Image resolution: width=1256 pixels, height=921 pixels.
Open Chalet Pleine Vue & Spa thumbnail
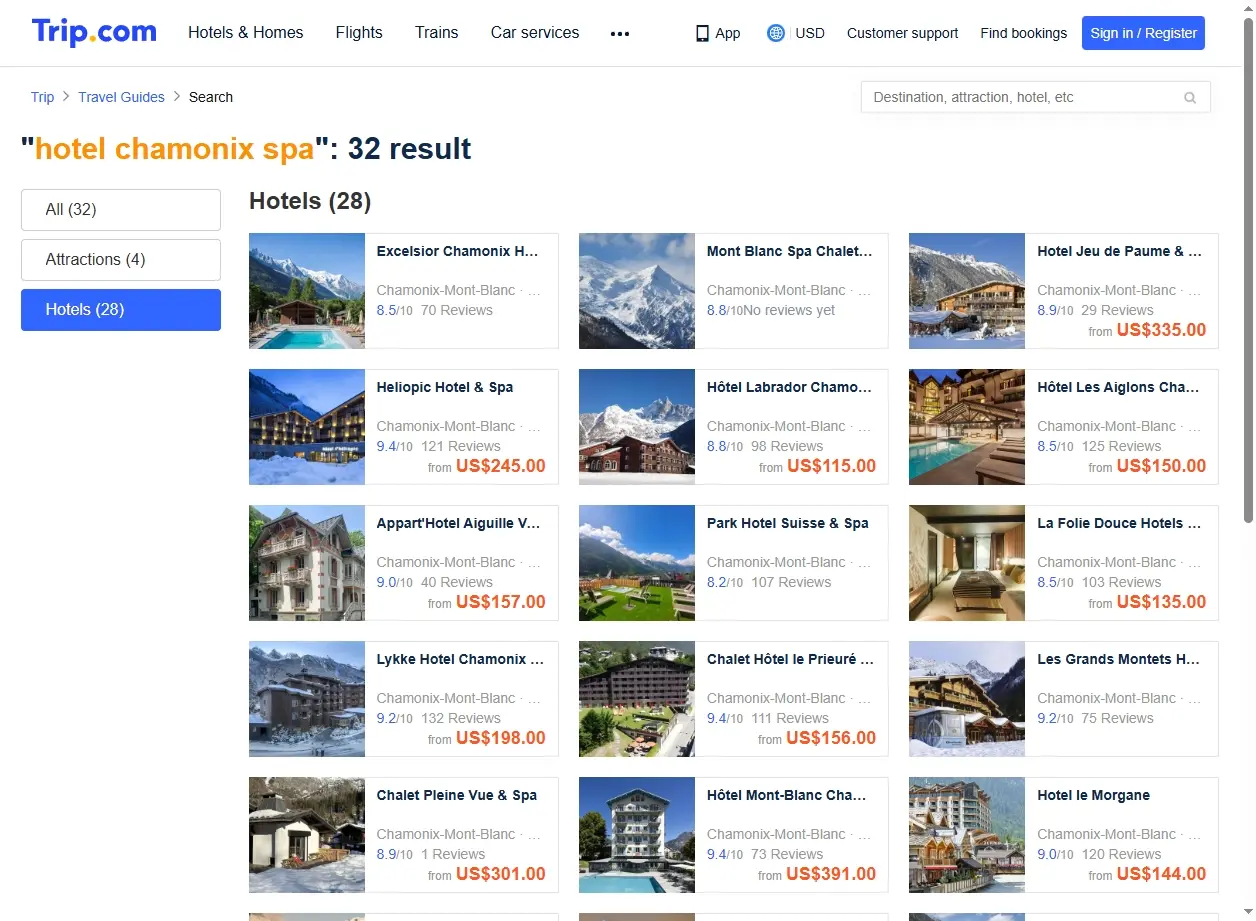[x=307, y=835]
